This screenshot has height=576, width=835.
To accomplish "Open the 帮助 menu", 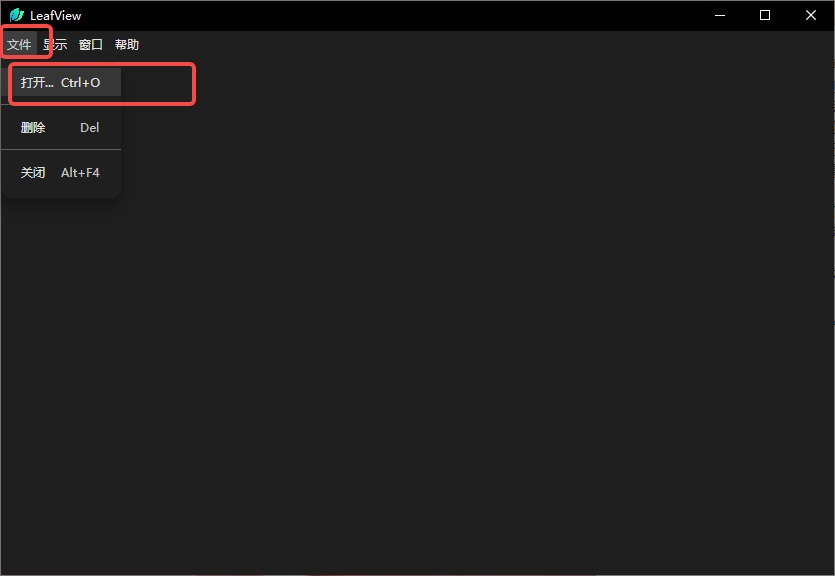I will pos(127,45).
